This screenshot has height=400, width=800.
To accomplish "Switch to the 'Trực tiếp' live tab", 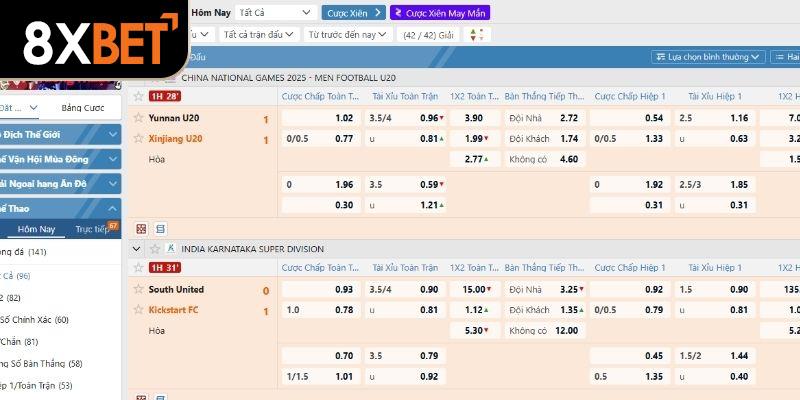I will click(95, 229).
